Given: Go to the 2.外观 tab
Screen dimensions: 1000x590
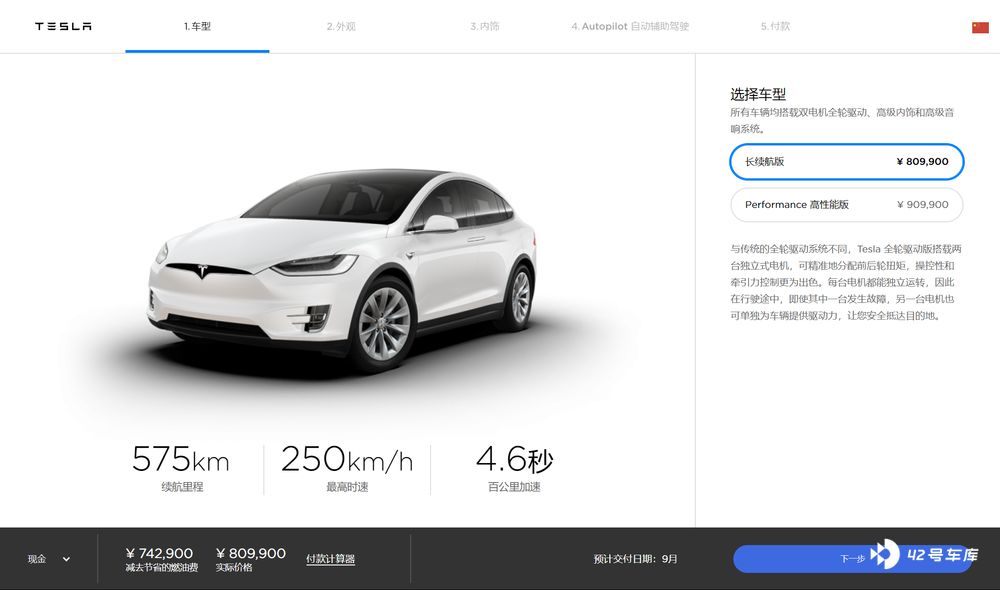Looking at the screenshot, I should (341, 26).
